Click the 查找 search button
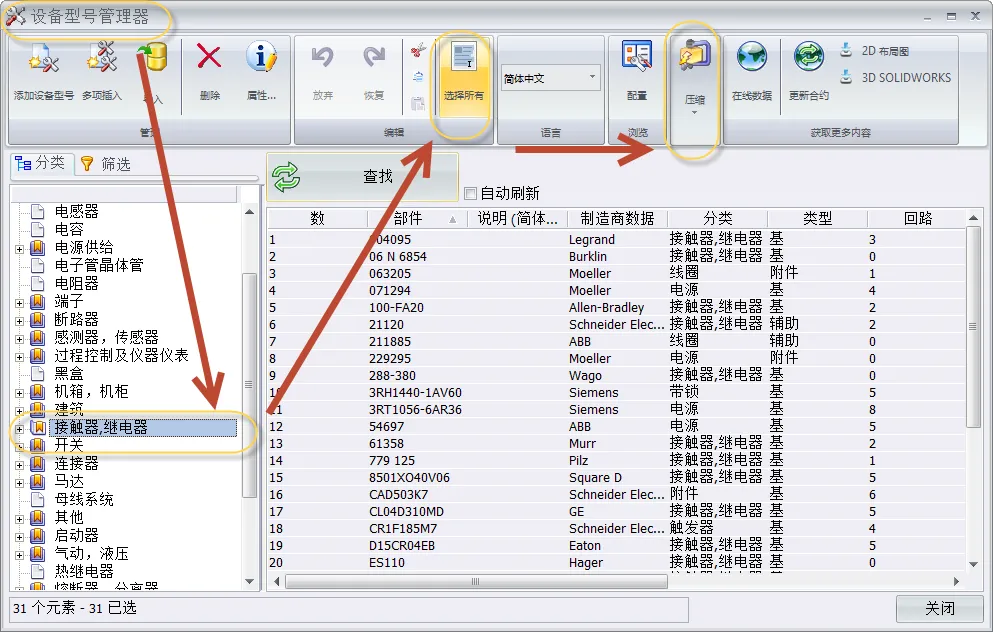Screen dimensions: 993x632 click(362, 177)
